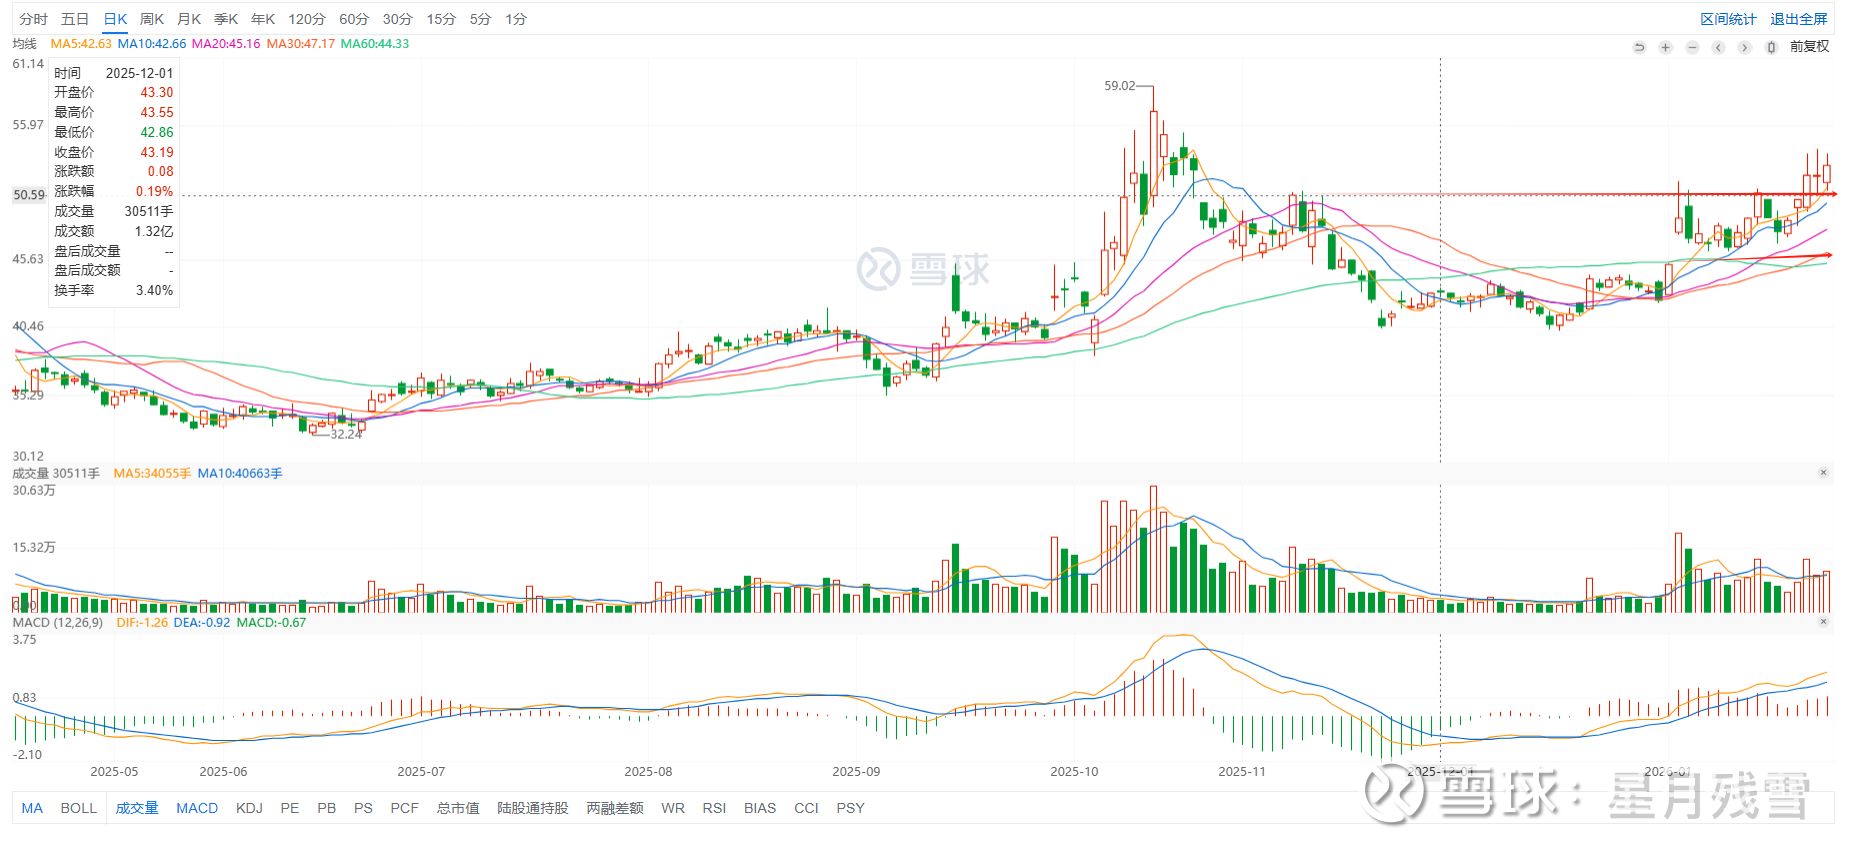Image resolution: width=1865 pixels, height=852 pixels.
Task: Close the MACD indicator panel
Action: [1823, 622]
